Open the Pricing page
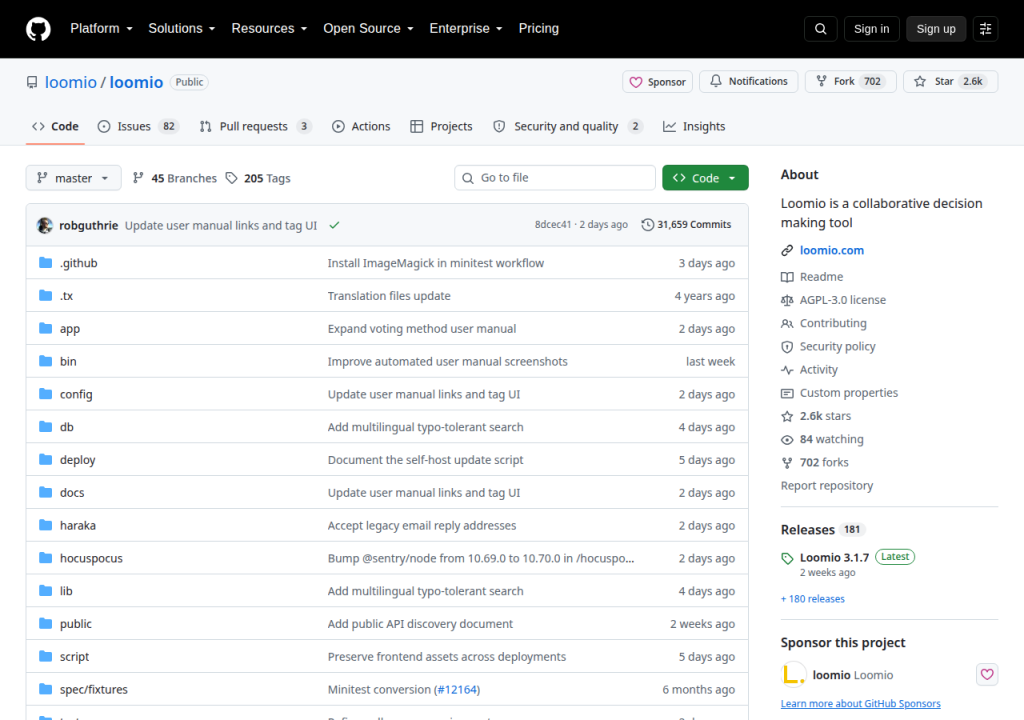1024x720 pixels. [x=539, y=29]
